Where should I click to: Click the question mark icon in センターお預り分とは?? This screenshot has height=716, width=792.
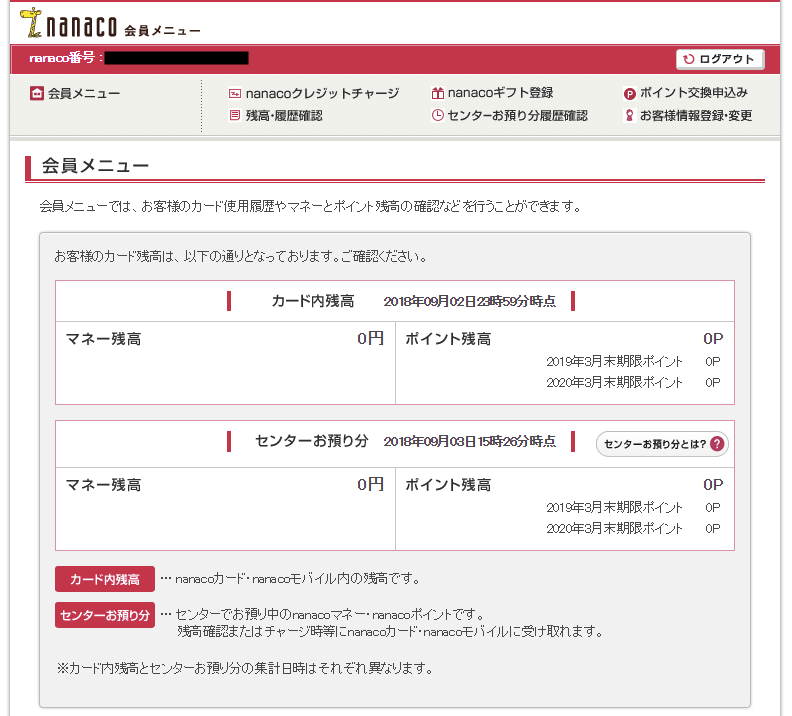click(716, 444)
